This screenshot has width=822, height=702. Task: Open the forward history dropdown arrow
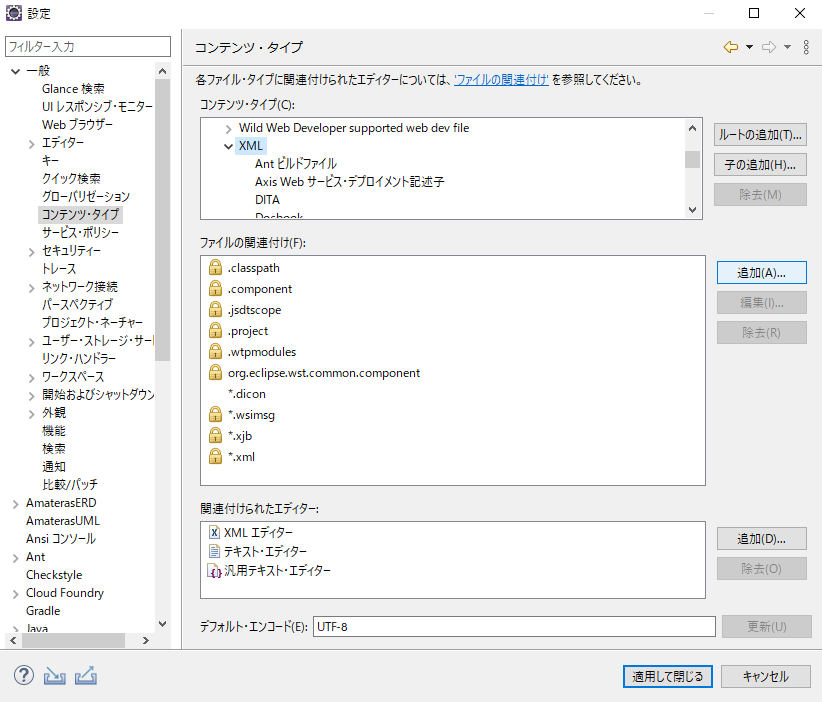787,47
